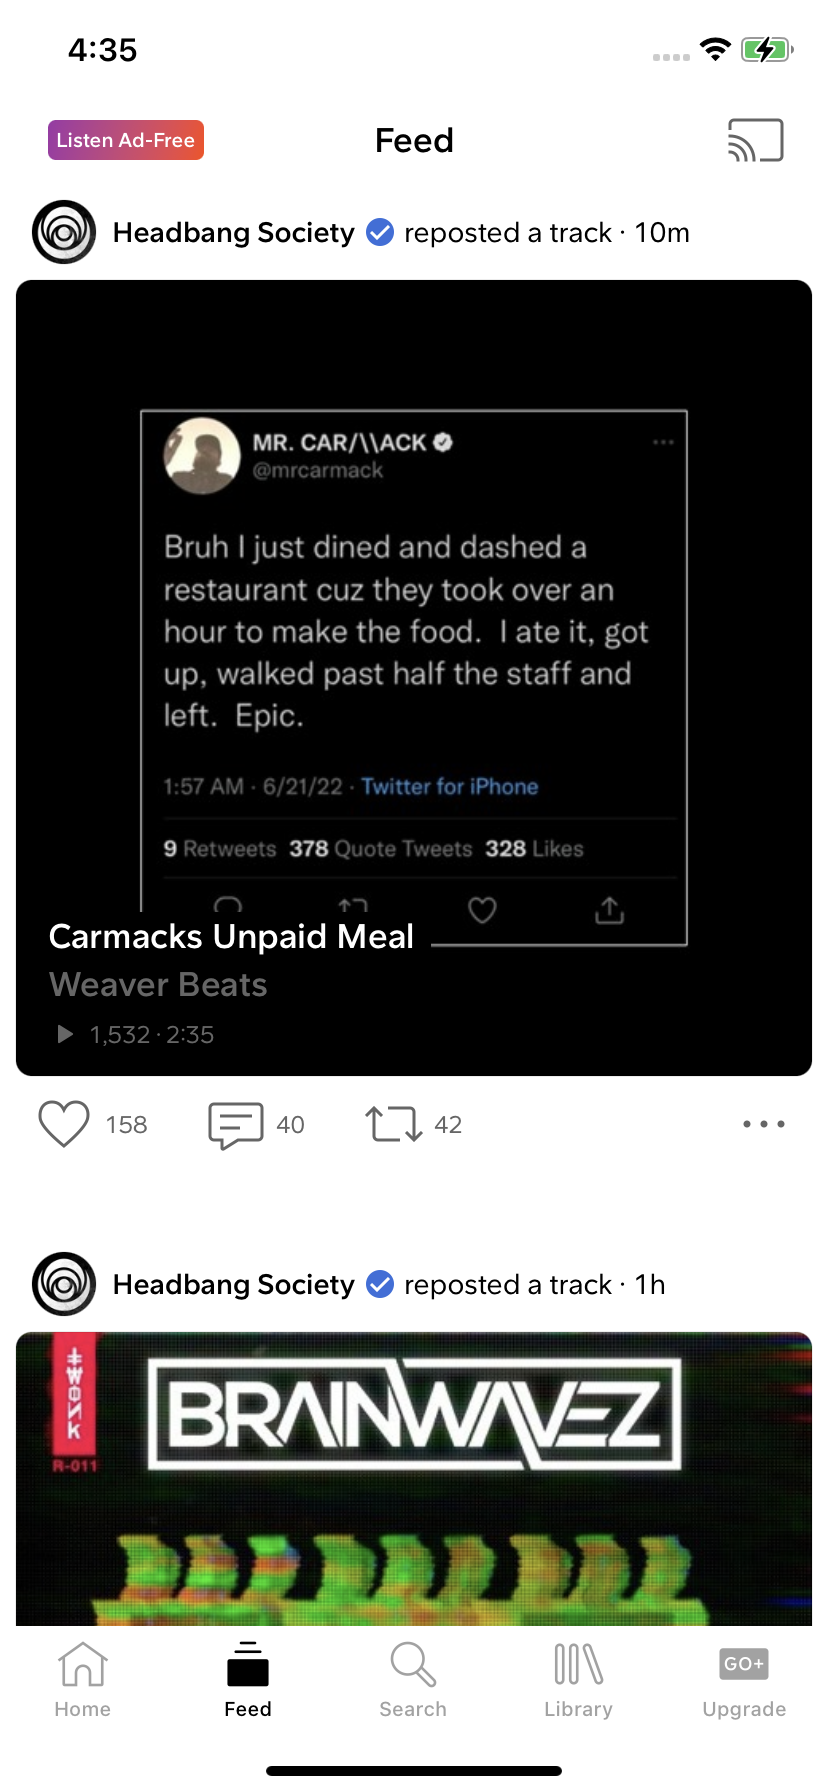This screenshot has width=828, height=1792.
Task: Tap the Listen Ad-Free button
Action: (126, 140)
